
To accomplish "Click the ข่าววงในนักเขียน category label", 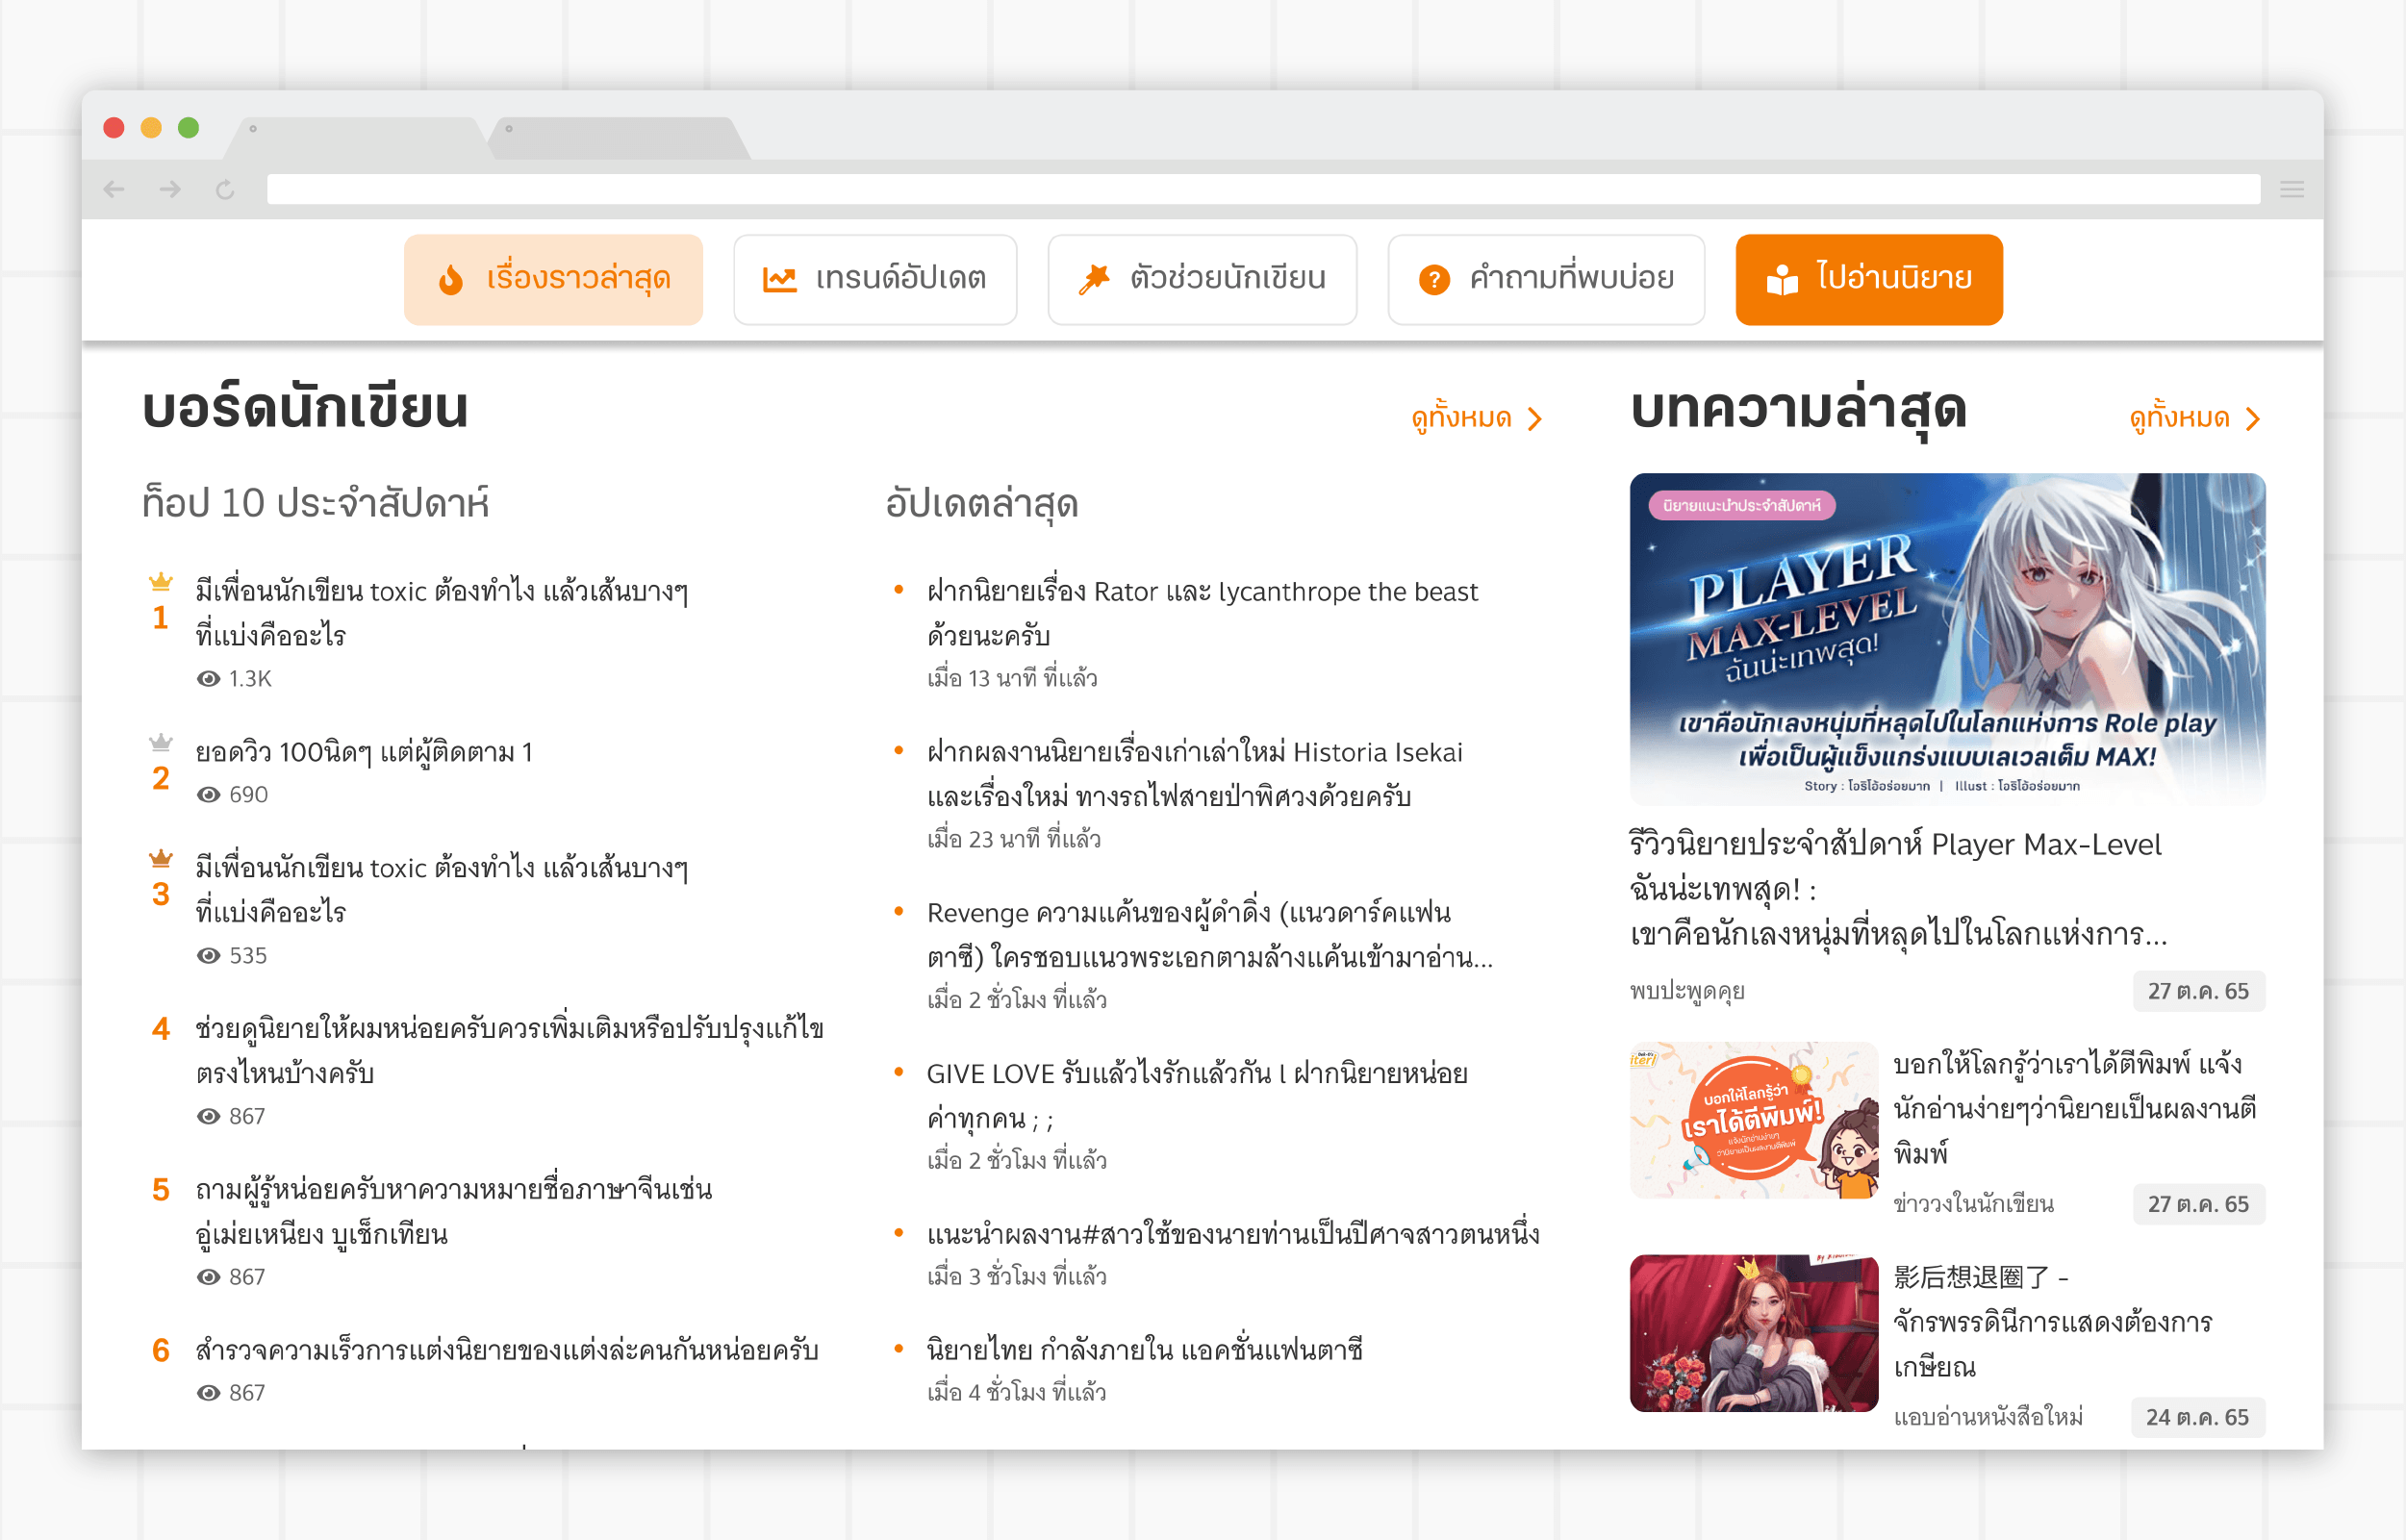I will point(1973,1204).
